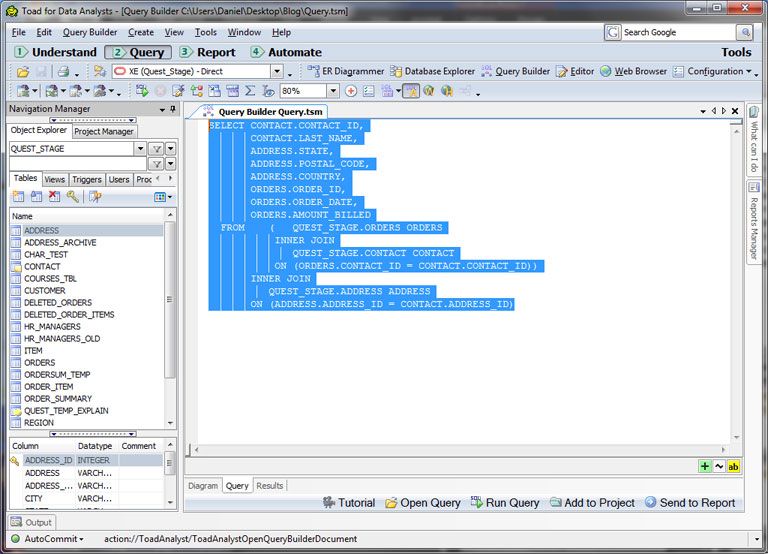This screenshot has width=768, height=554.
Task: Switch to the Project Manager tab
Action: [104, 131]
